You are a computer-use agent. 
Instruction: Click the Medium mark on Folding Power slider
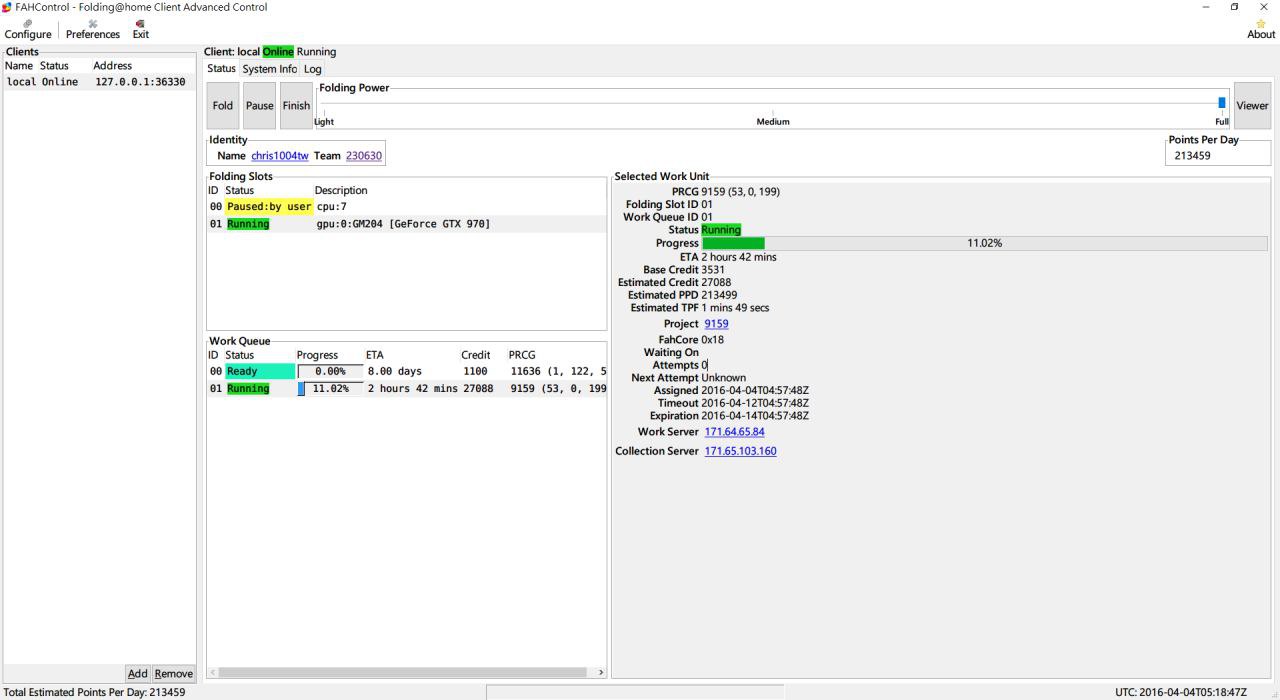coord(773,121)
